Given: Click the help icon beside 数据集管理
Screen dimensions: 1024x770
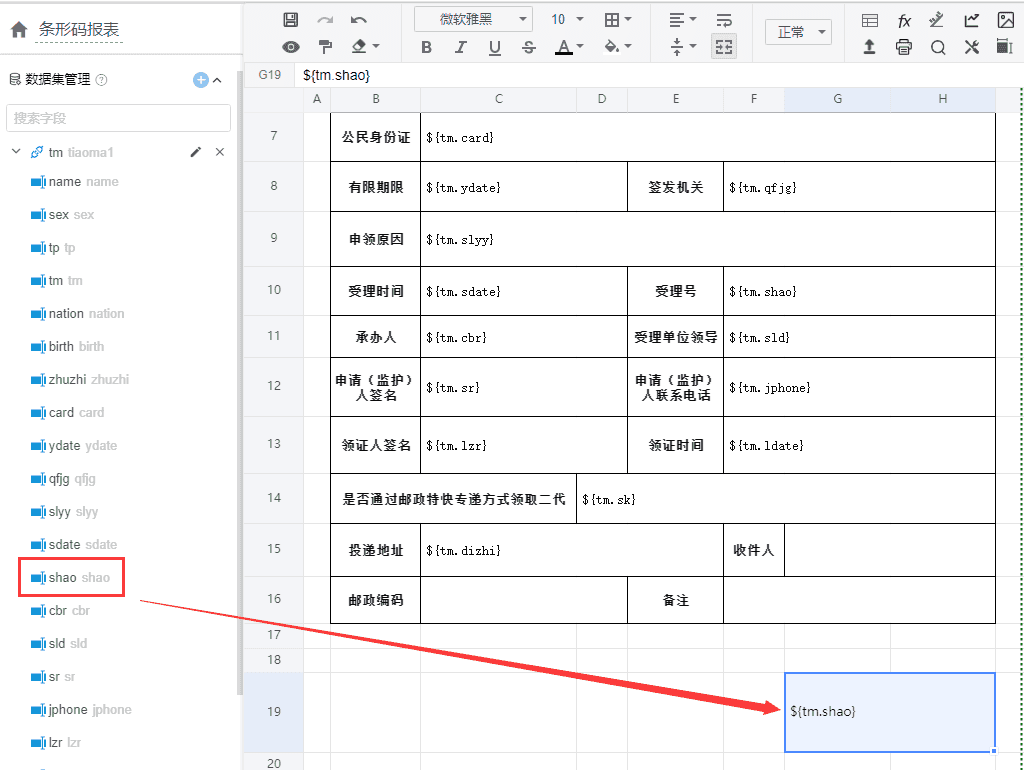Looking at the screenshot, I should coord(101,80).
